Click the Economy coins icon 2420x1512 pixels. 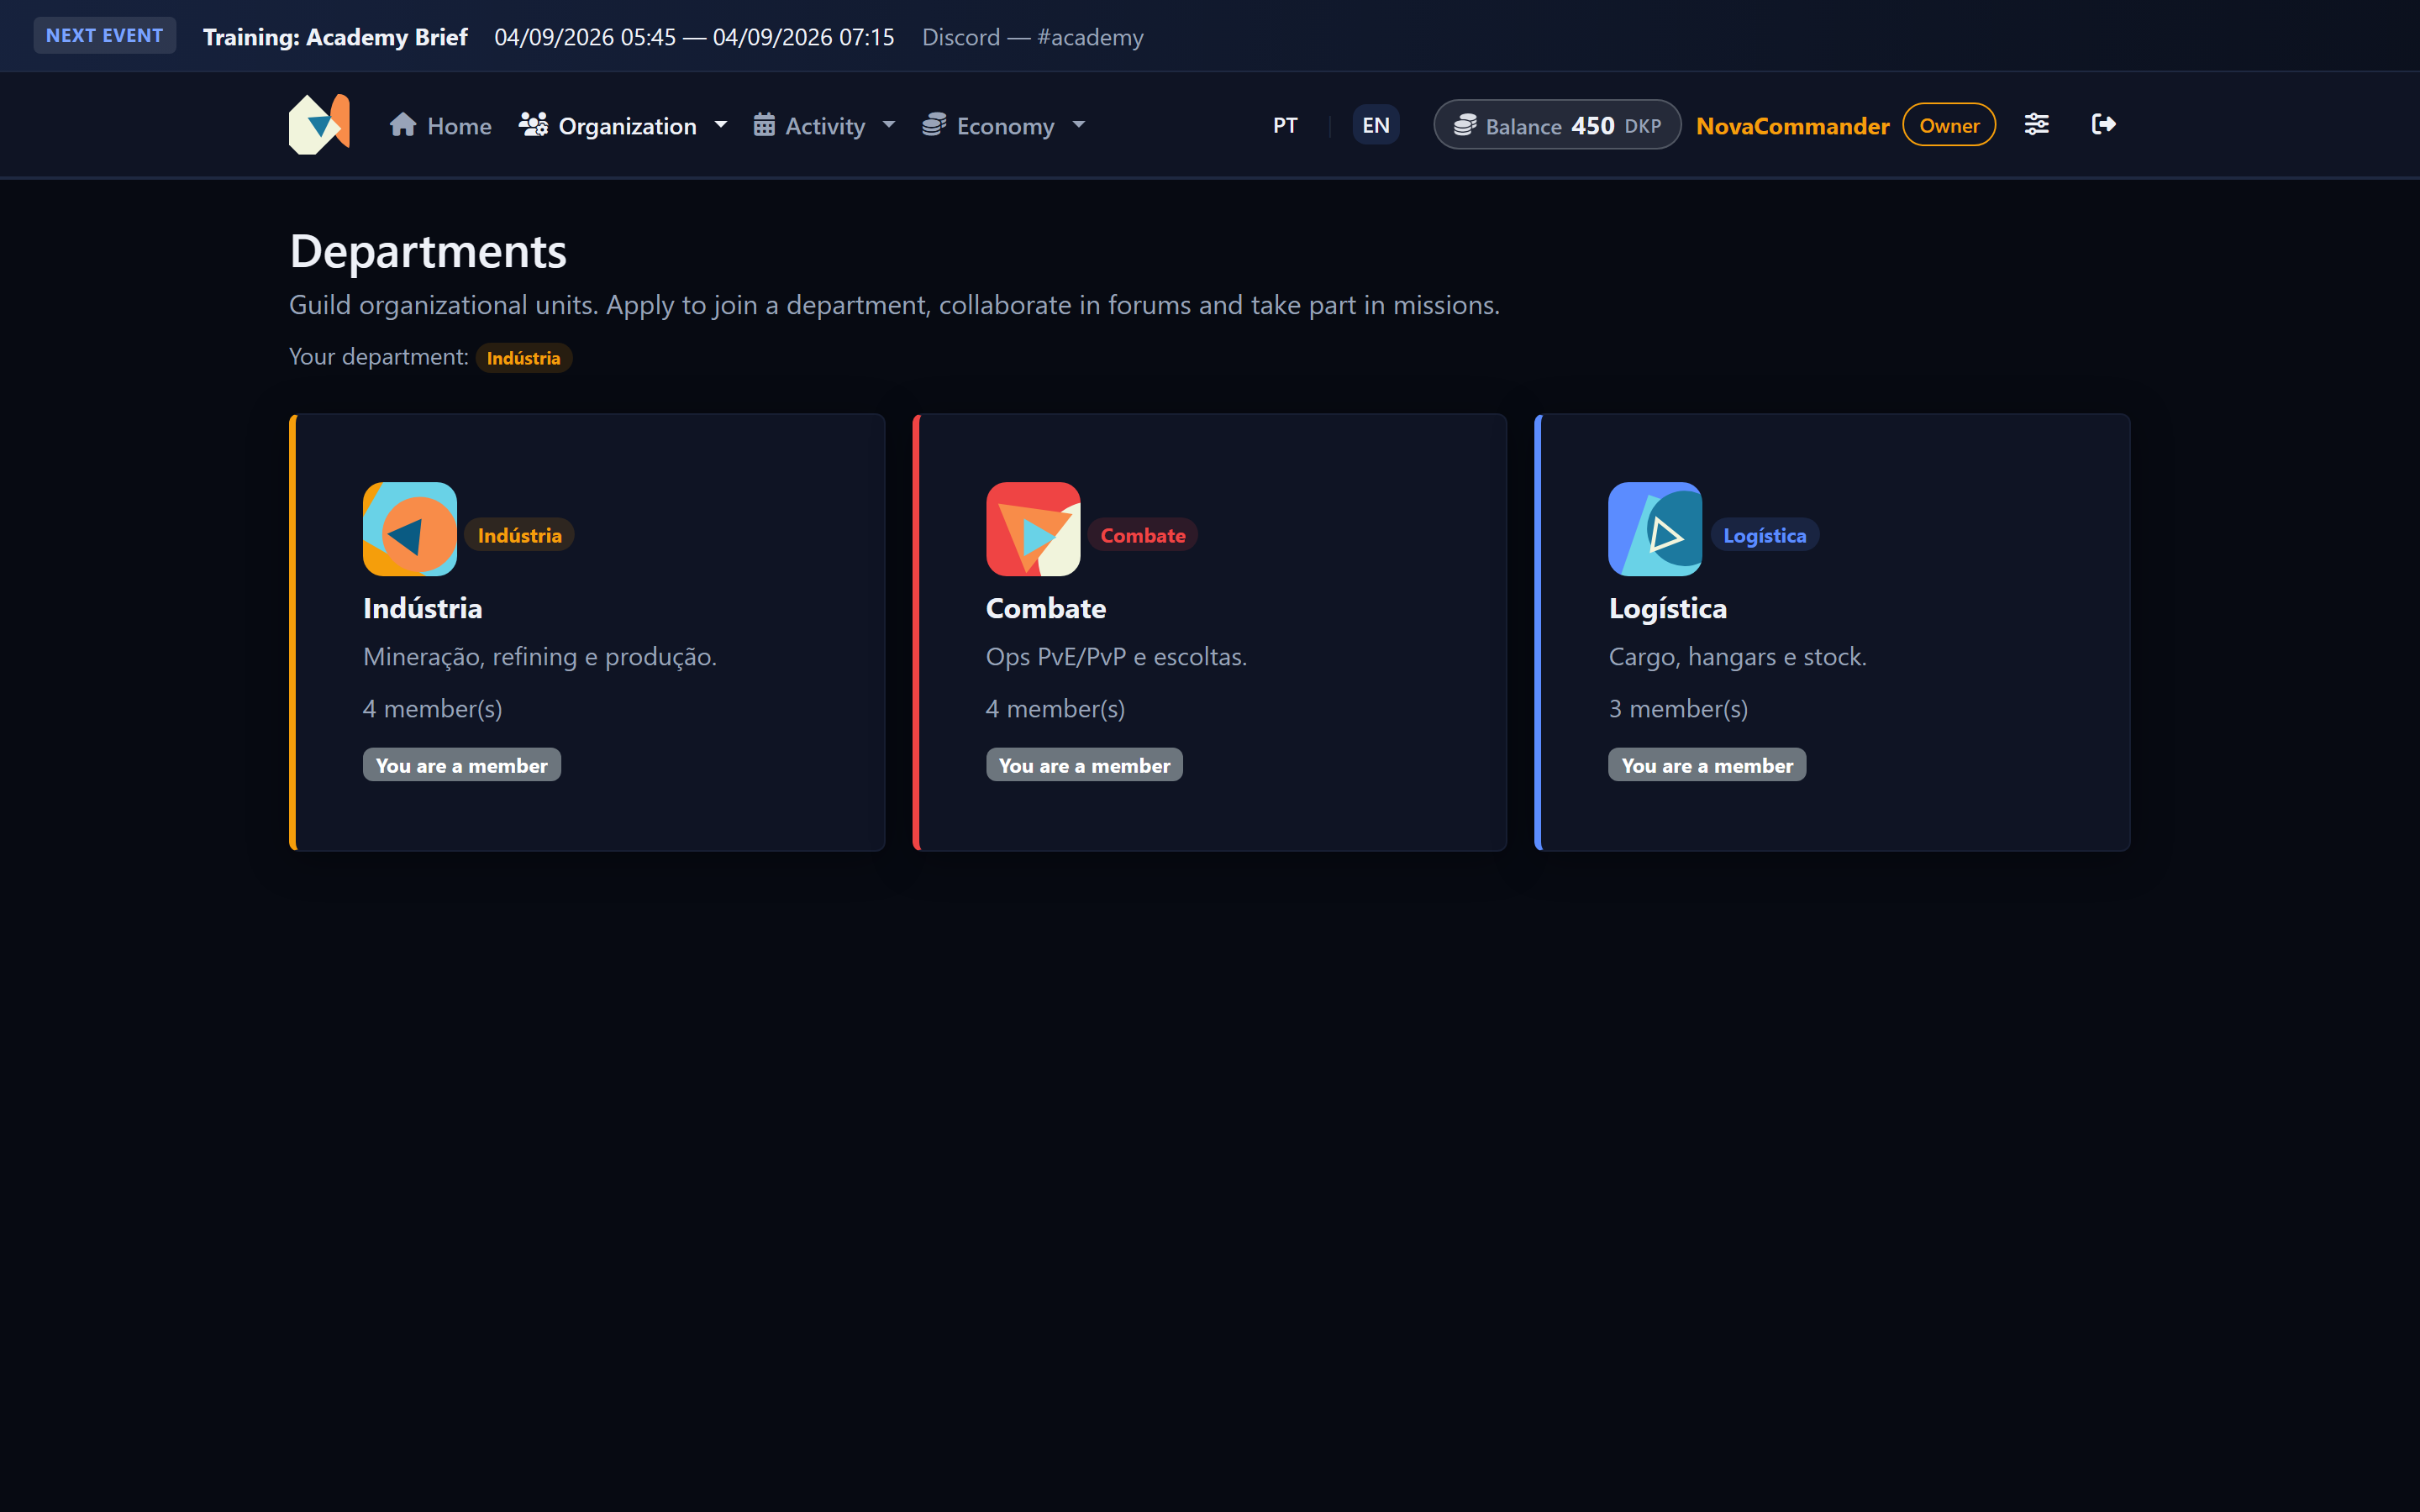[934, 125]
